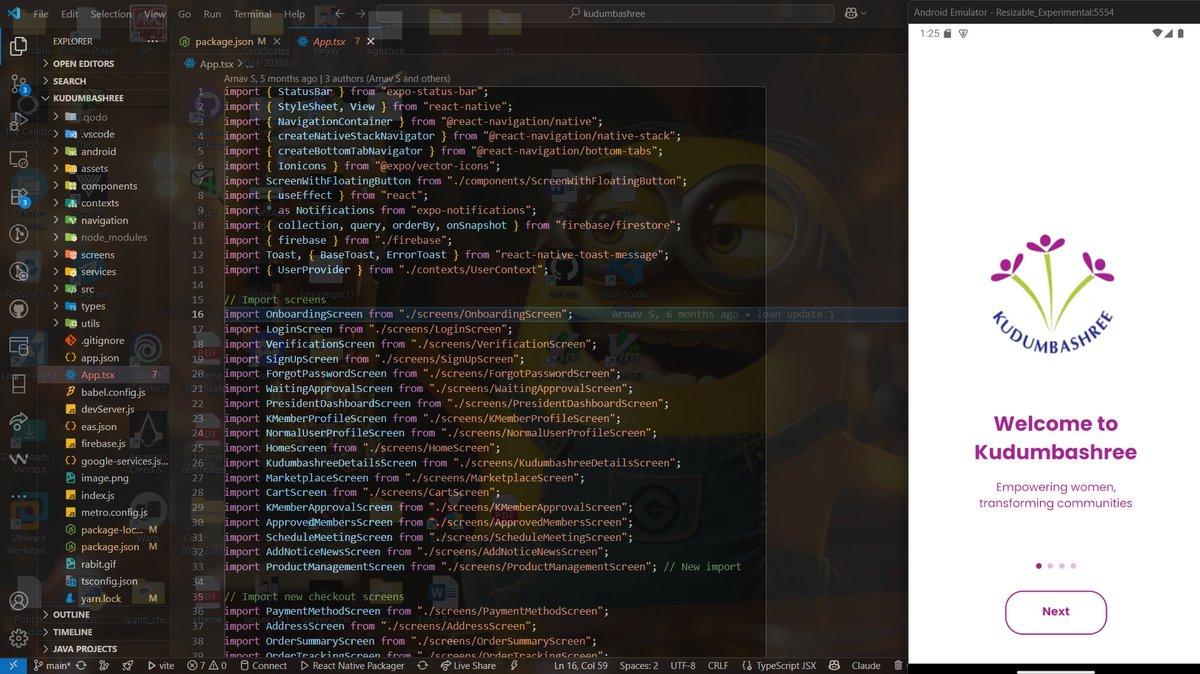Open the Edit menu
The height and width of the screenshot is (674, 1200).
(x=69, y=14)
